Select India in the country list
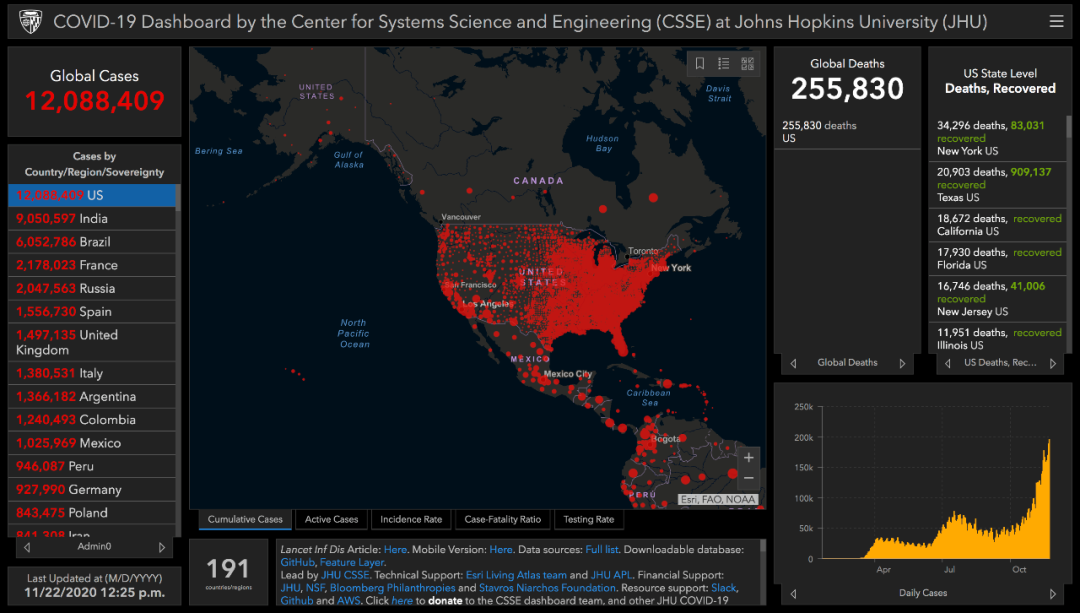Viewport: 1080px width, 613px height. tap(92, 218)
